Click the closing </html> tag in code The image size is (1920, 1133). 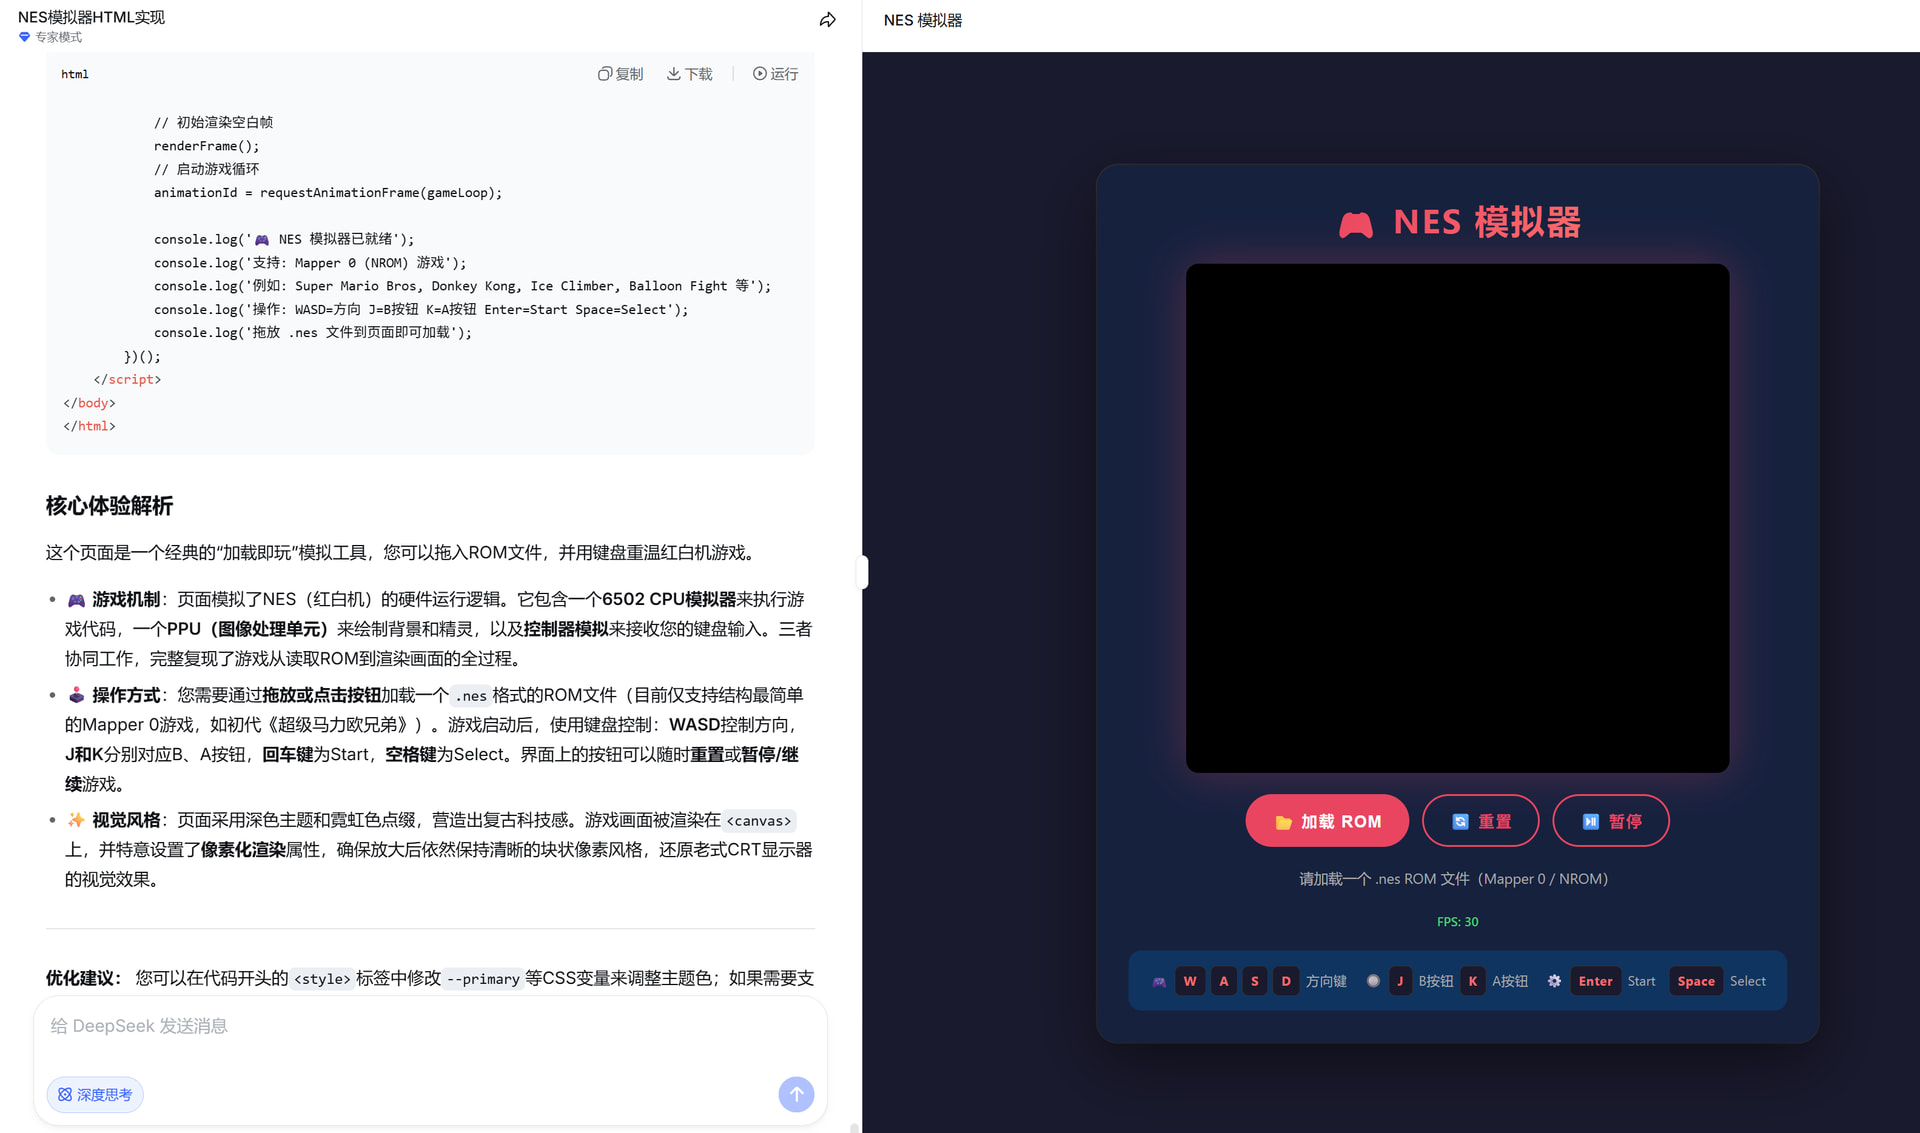(89, 426)
